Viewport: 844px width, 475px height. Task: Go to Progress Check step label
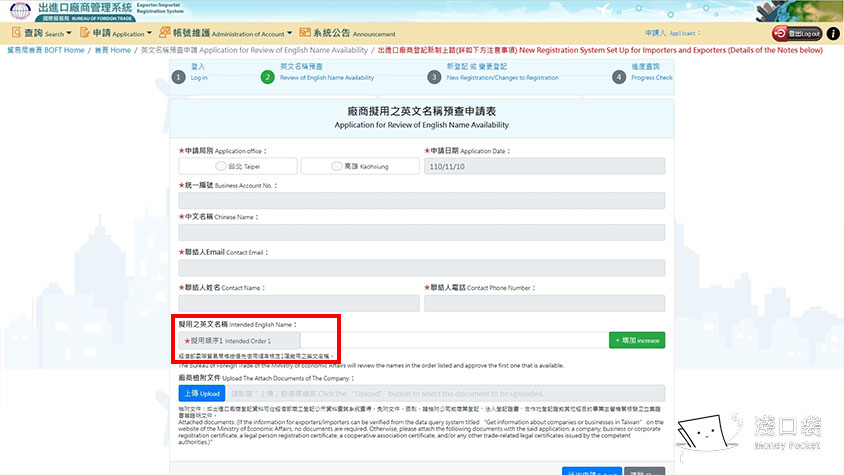(x=651, y=72)
